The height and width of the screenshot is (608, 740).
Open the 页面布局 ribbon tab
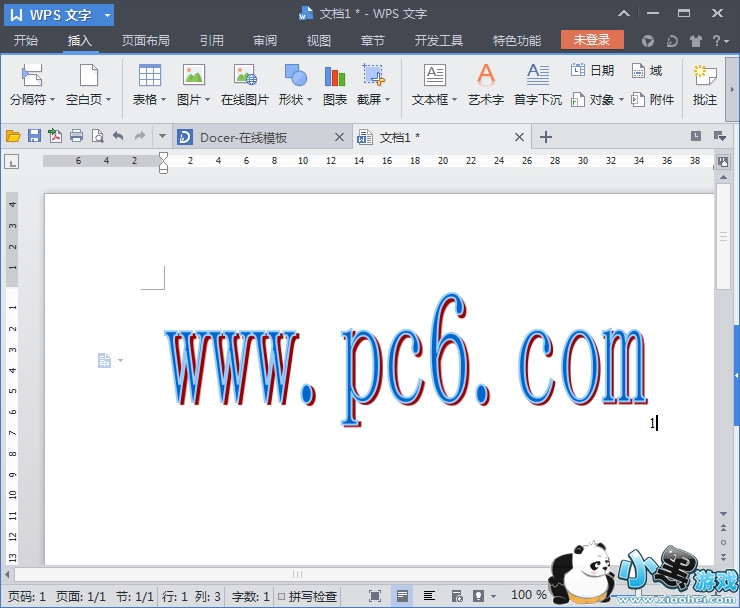[145, 41]
